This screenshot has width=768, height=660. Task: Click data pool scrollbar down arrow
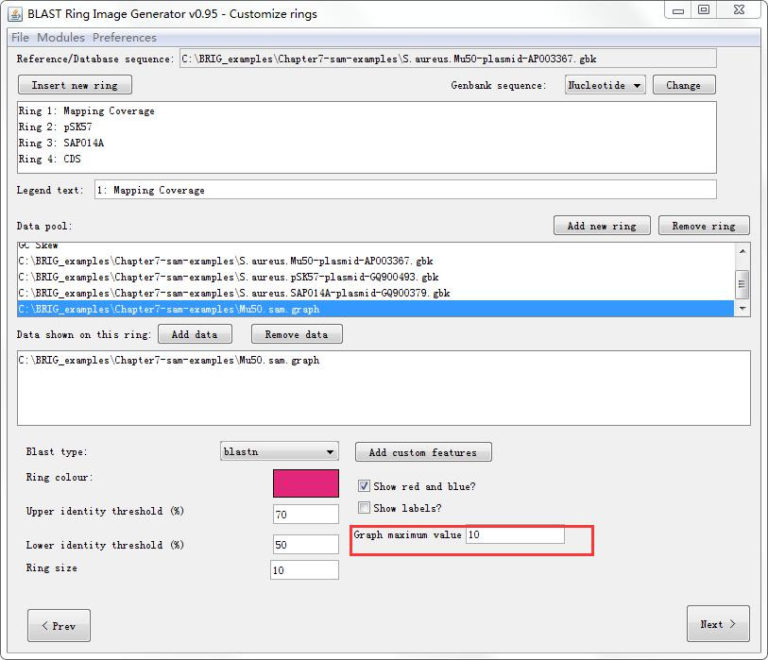click(743, 308)
